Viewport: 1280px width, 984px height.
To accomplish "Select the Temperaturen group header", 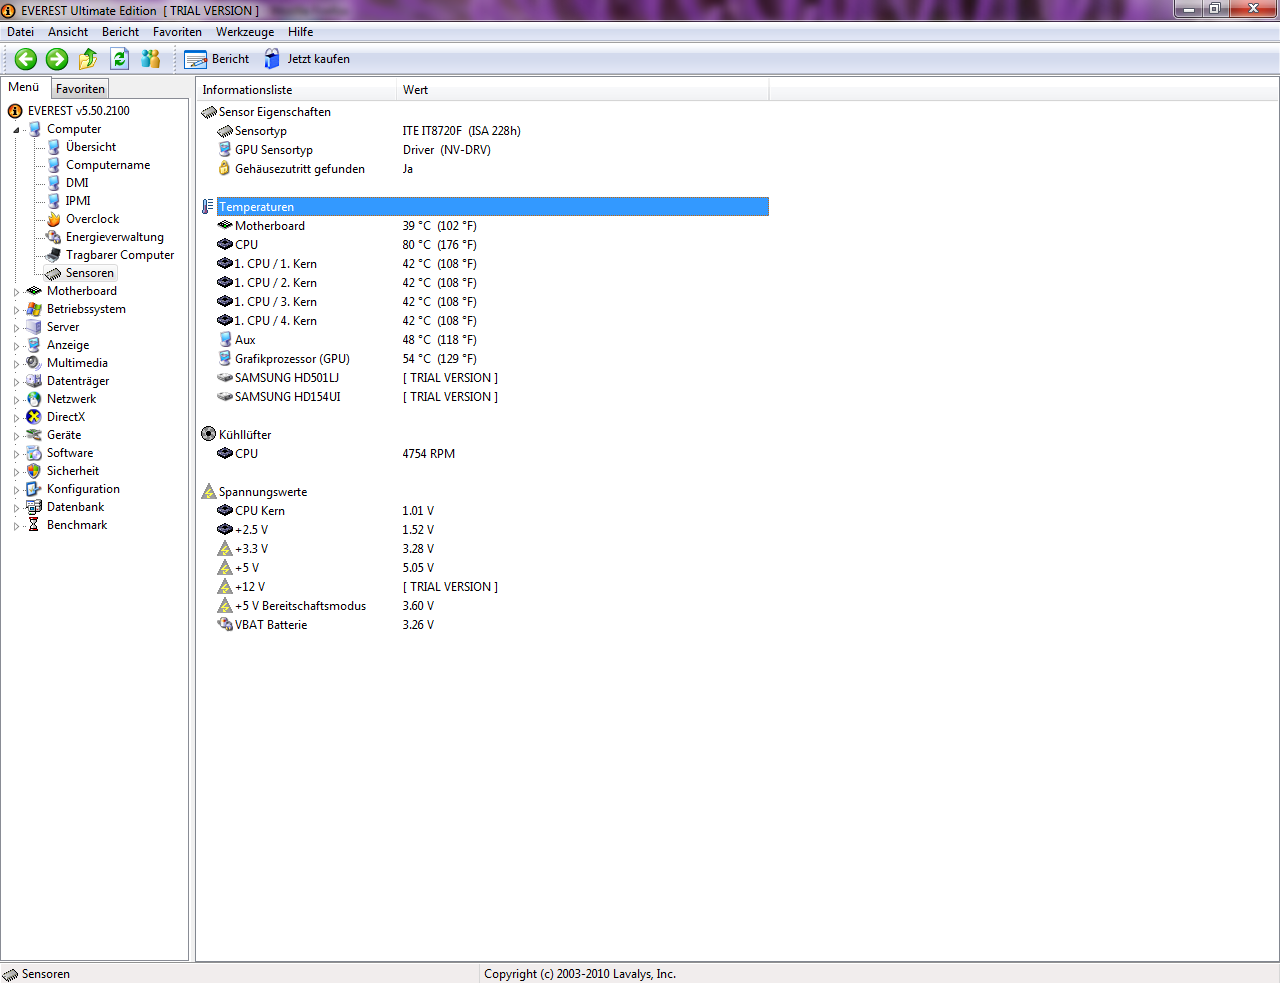I will [x=492, y=207].
